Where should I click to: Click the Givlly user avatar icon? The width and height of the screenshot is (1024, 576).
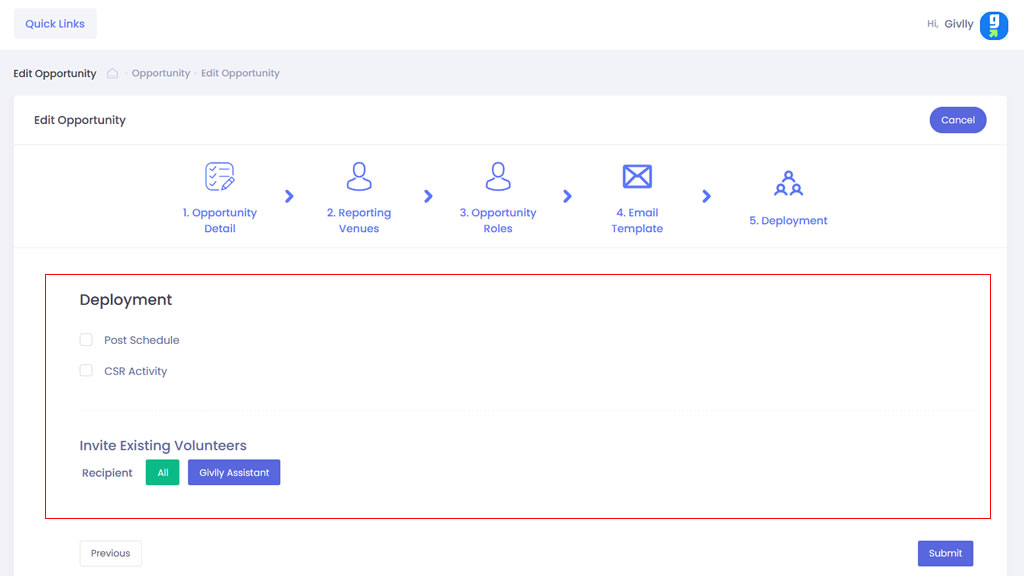click(993, 25)
